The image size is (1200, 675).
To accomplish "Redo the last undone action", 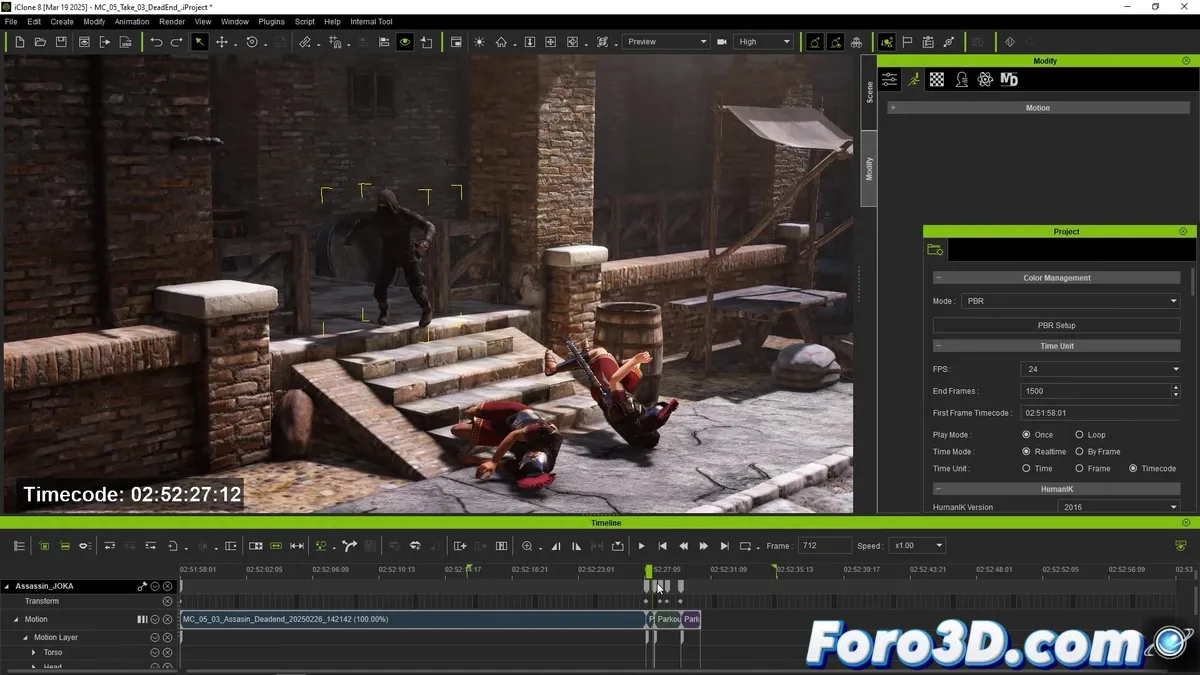I will (x=177, y=42).
